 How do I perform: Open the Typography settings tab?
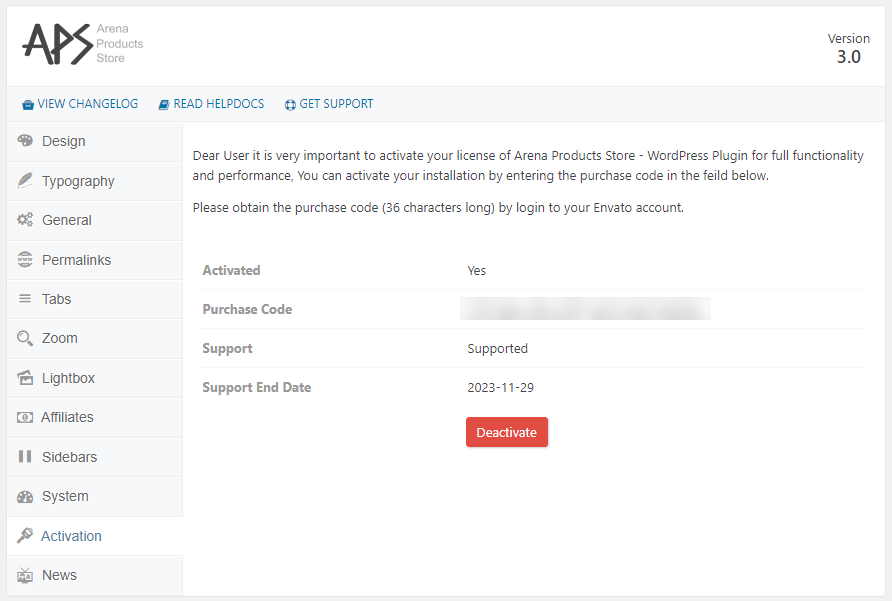click(x=94, y=181)
